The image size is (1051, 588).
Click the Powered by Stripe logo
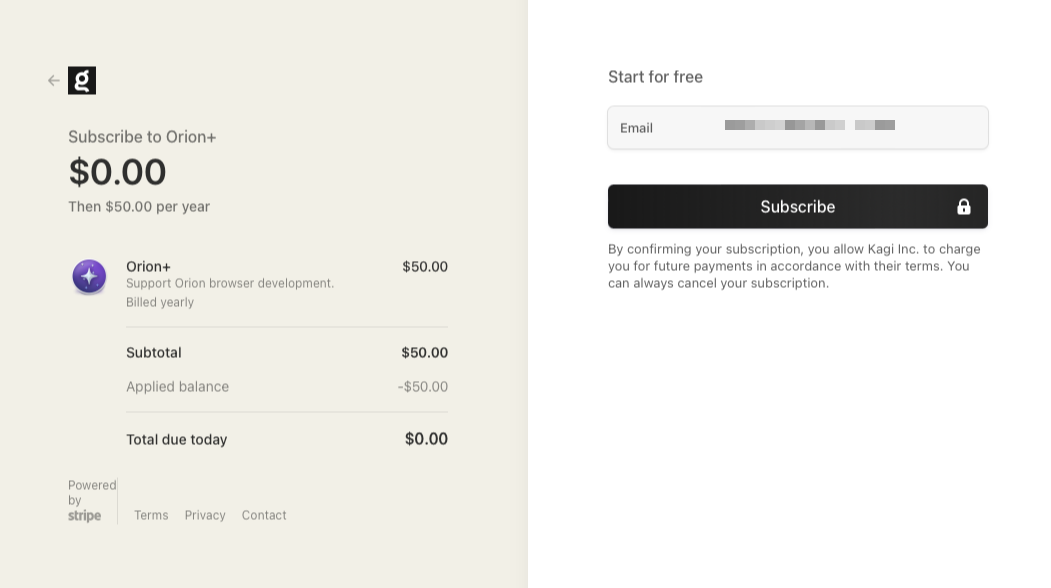85,516
